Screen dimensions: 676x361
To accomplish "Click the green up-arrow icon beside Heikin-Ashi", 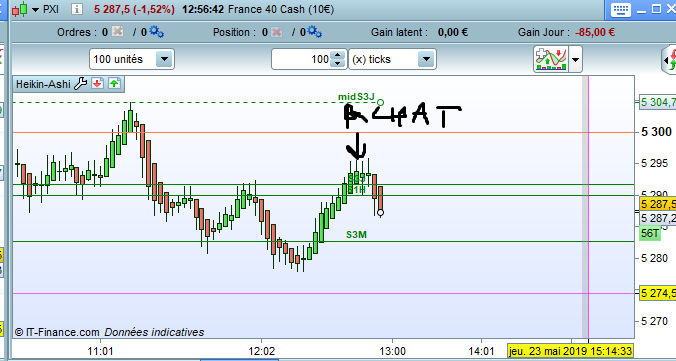I will (114, 84).
